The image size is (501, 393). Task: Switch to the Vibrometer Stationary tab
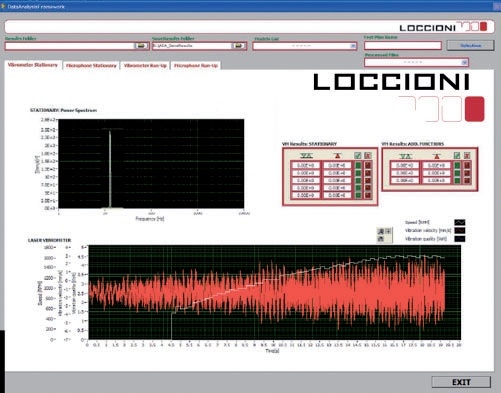pos(33,65)
